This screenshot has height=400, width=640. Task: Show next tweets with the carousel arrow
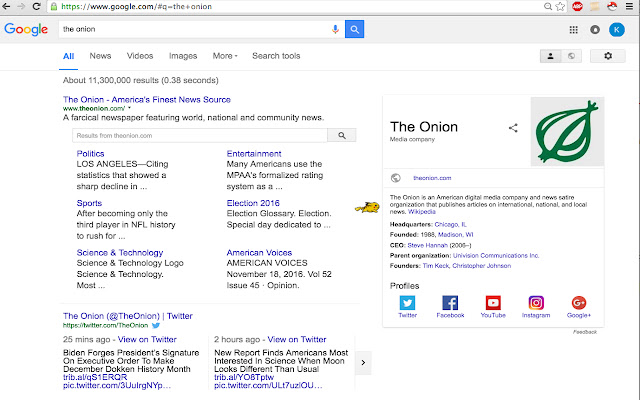[363, 362]
